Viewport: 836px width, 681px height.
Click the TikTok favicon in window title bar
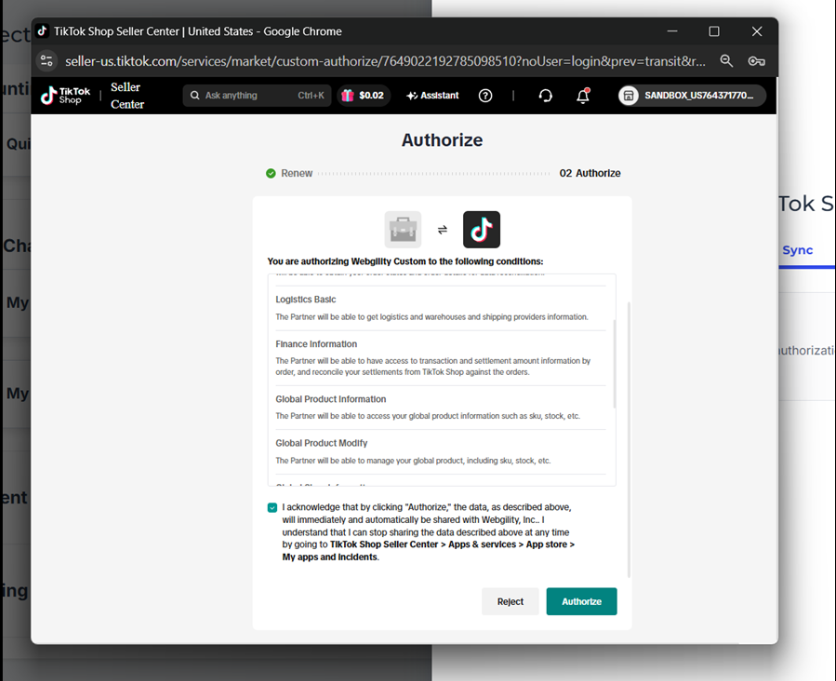42,31
